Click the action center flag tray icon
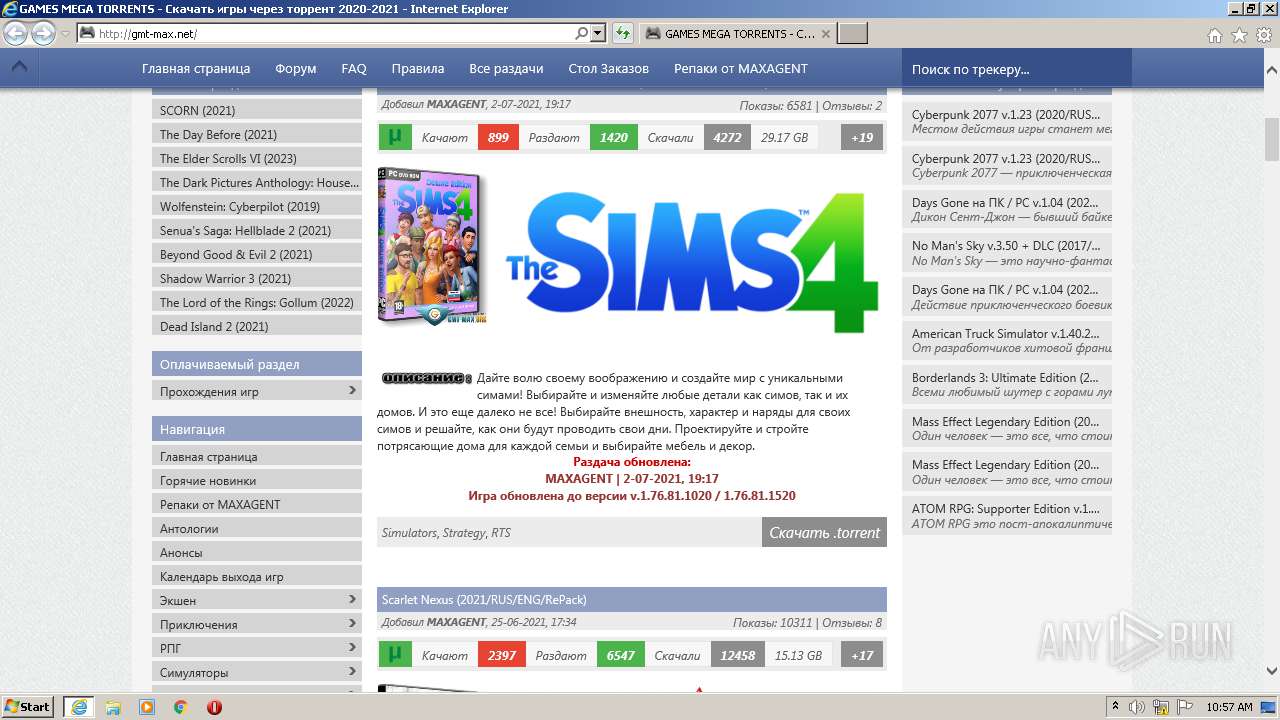Image resolution: width=1280 pixels, height=720 pixels. click(1182, 707)
